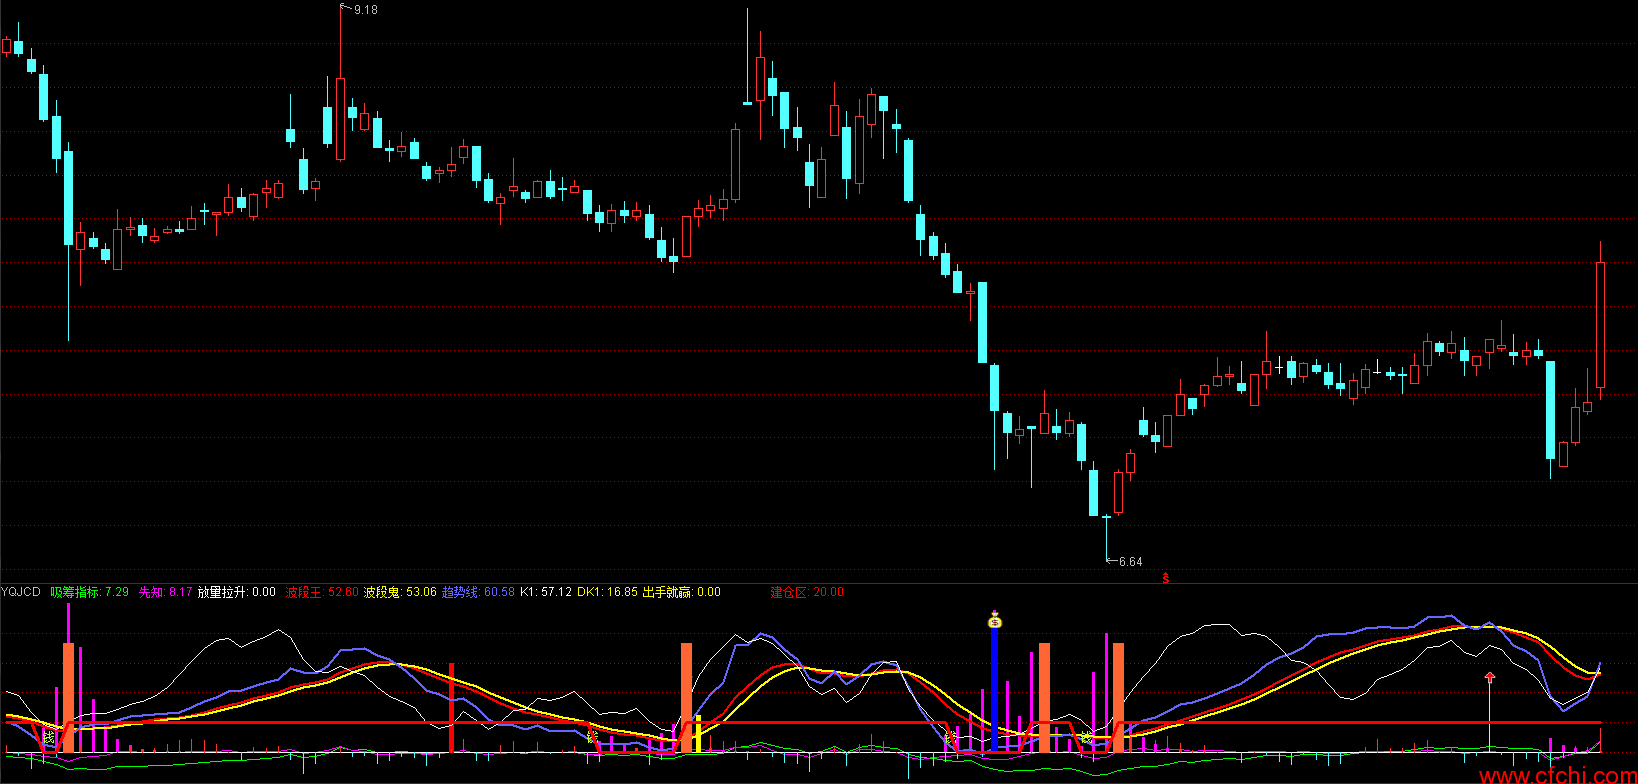Viewport: 1638px width, 784px height.
Task: Click the red up-arrow signal marker
Action: pos(1490,679)
